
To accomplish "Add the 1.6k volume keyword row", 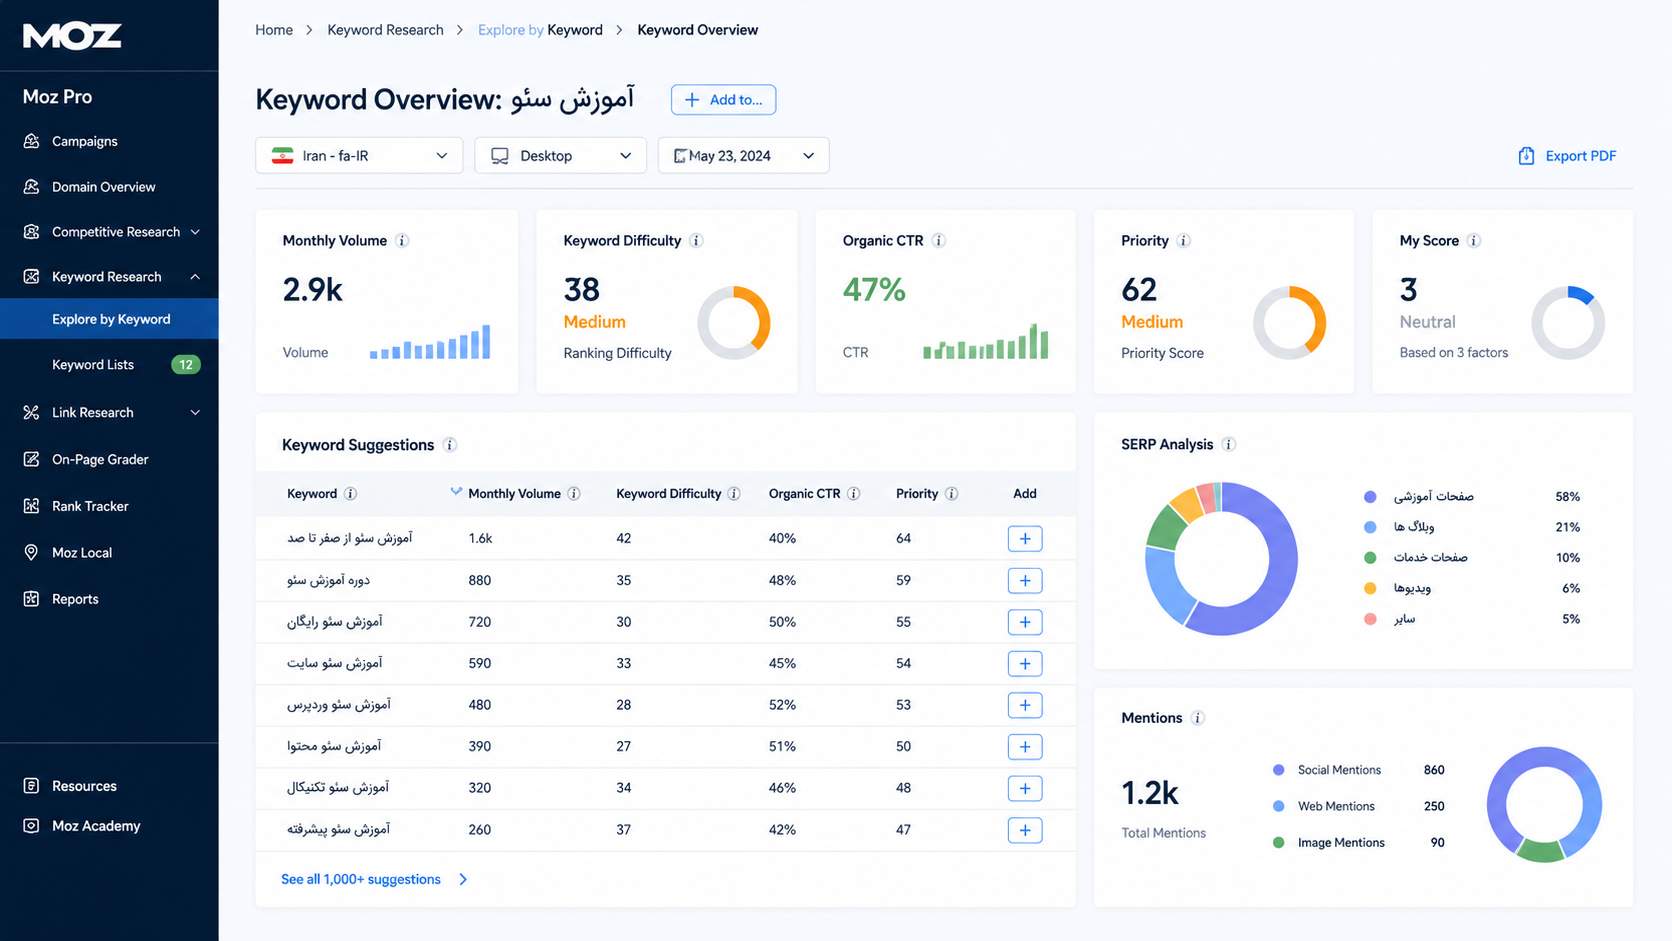I will 1025,538.
